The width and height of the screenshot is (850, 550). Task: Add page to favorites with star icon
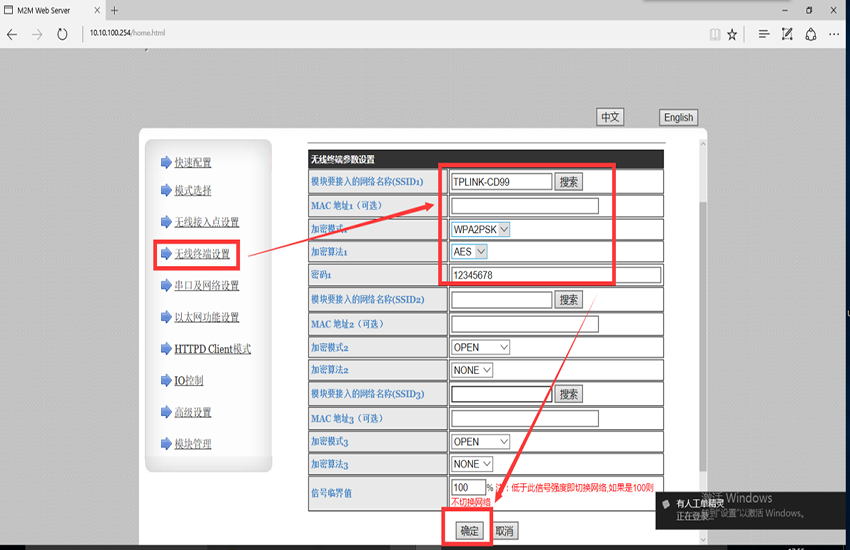[732, 34]
